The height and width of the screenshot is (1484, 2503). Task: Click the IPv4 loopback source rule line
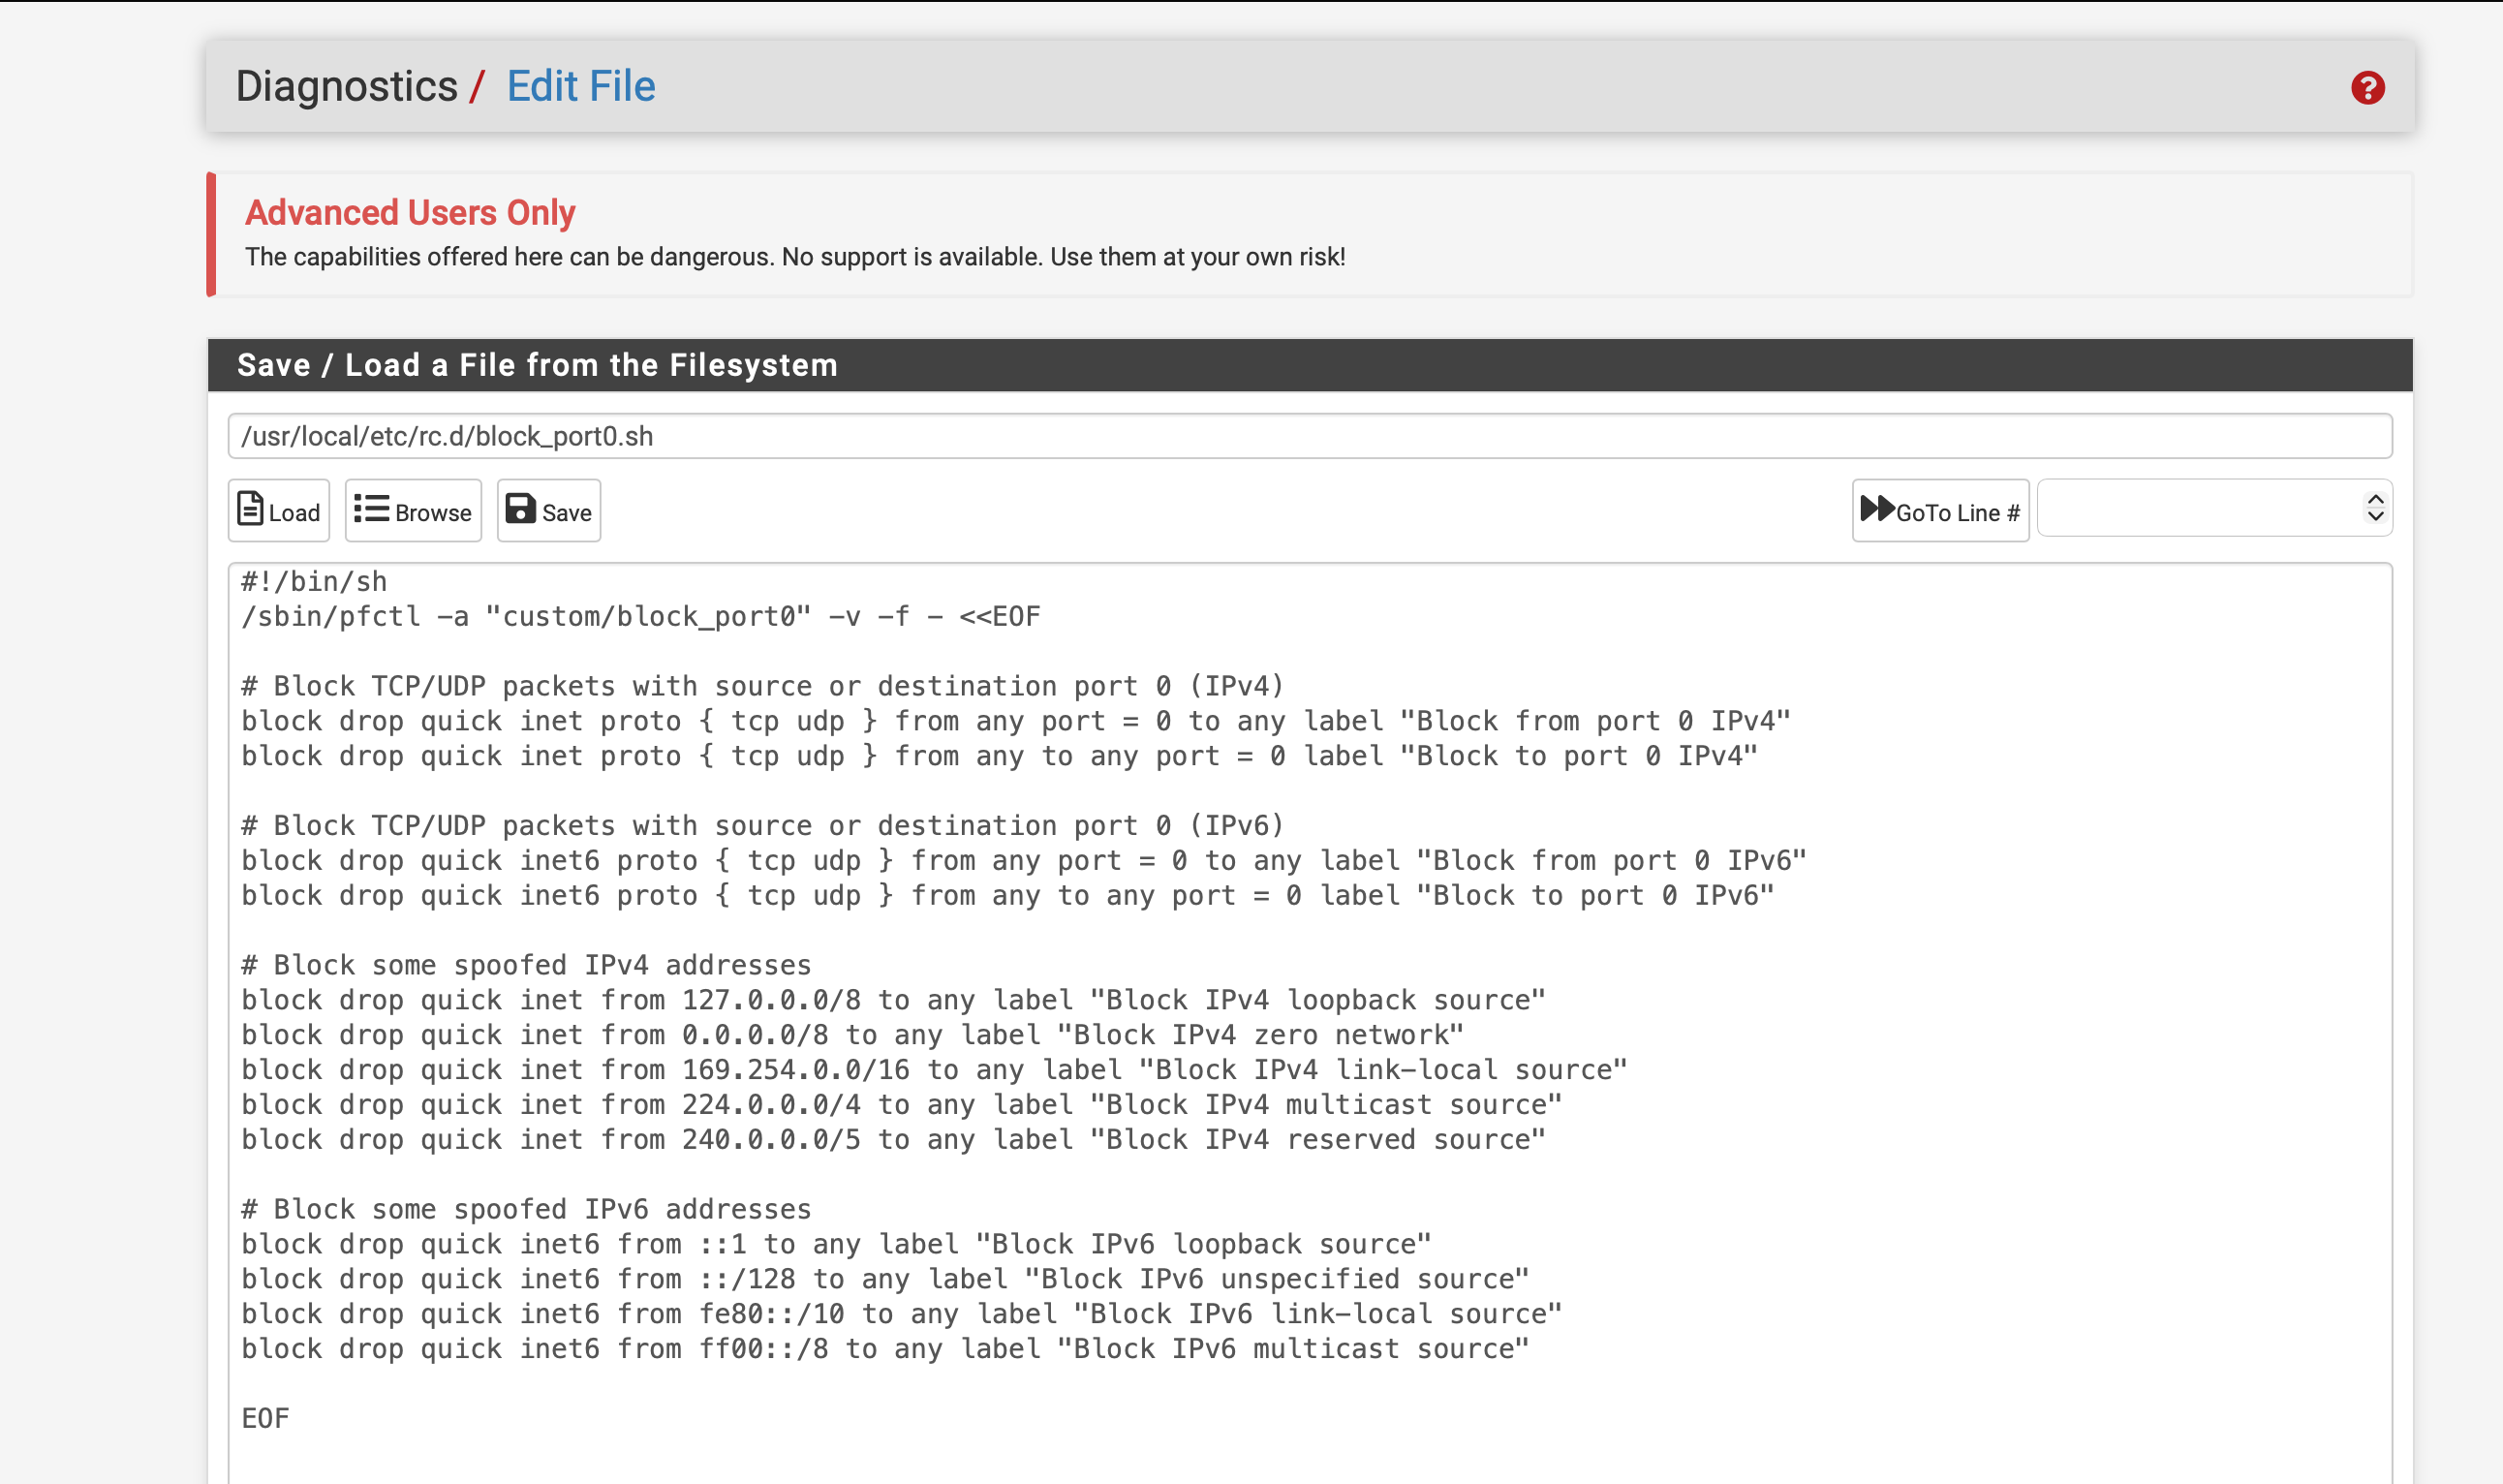(892, 1000)
